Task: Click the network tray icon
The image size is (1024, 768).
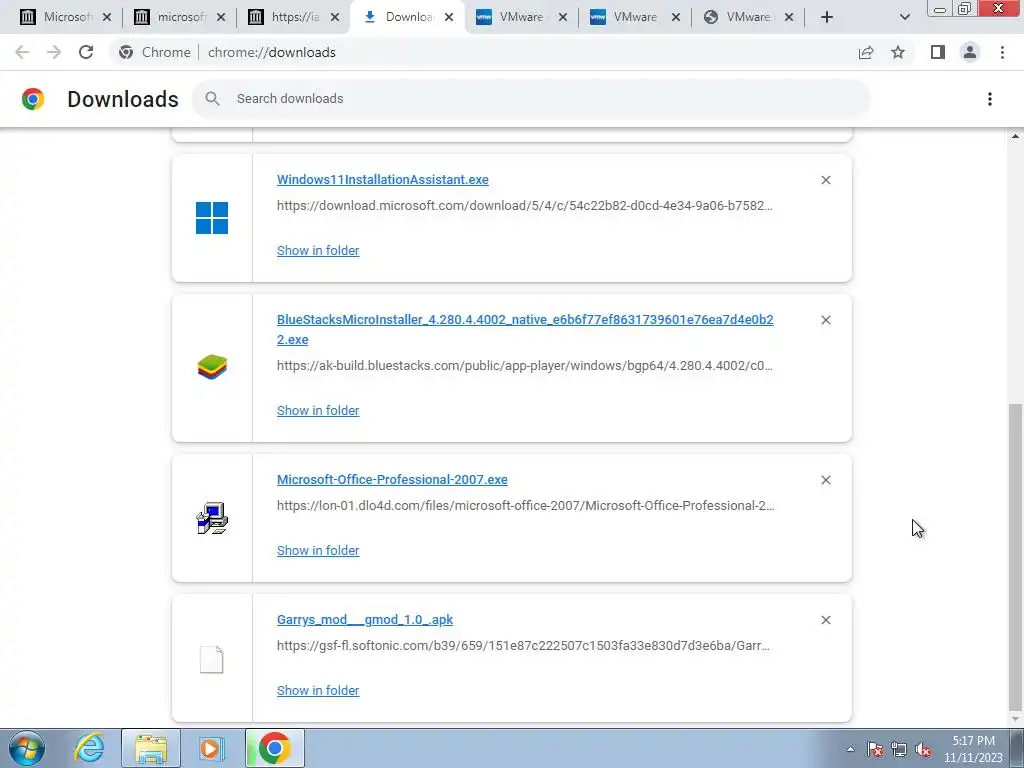Action: (899, 750)
